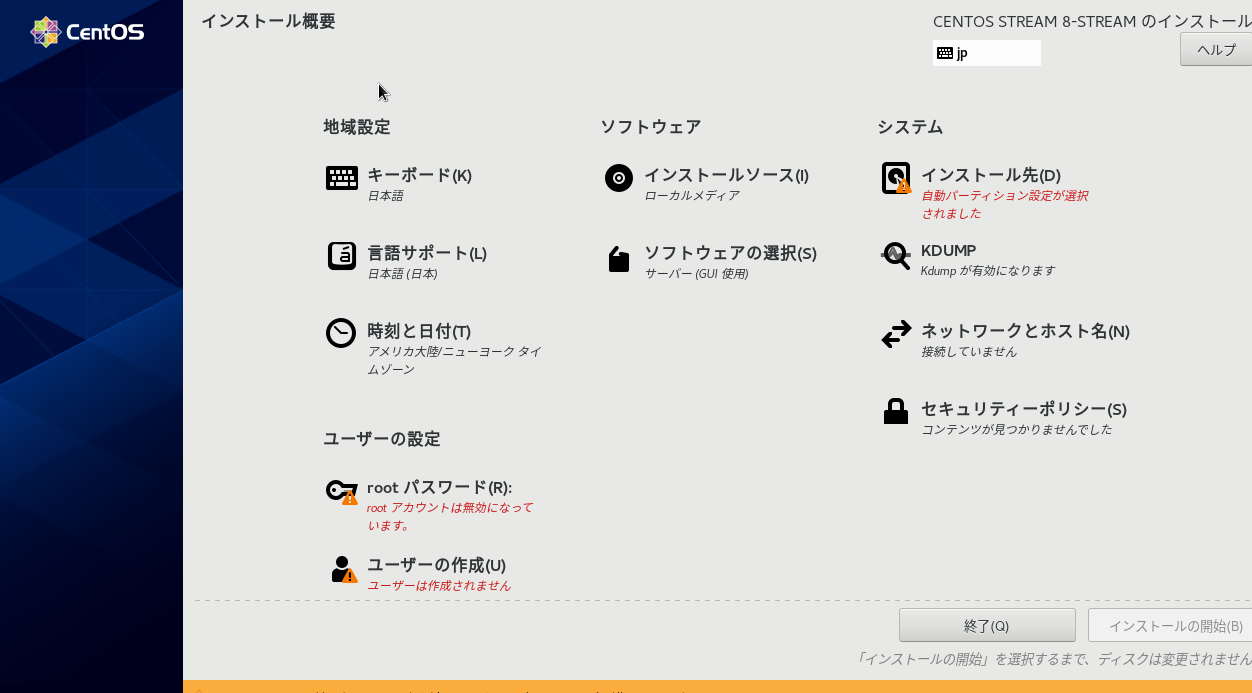Open インストール先 (Installation Destination)

[x=989, y=174]
